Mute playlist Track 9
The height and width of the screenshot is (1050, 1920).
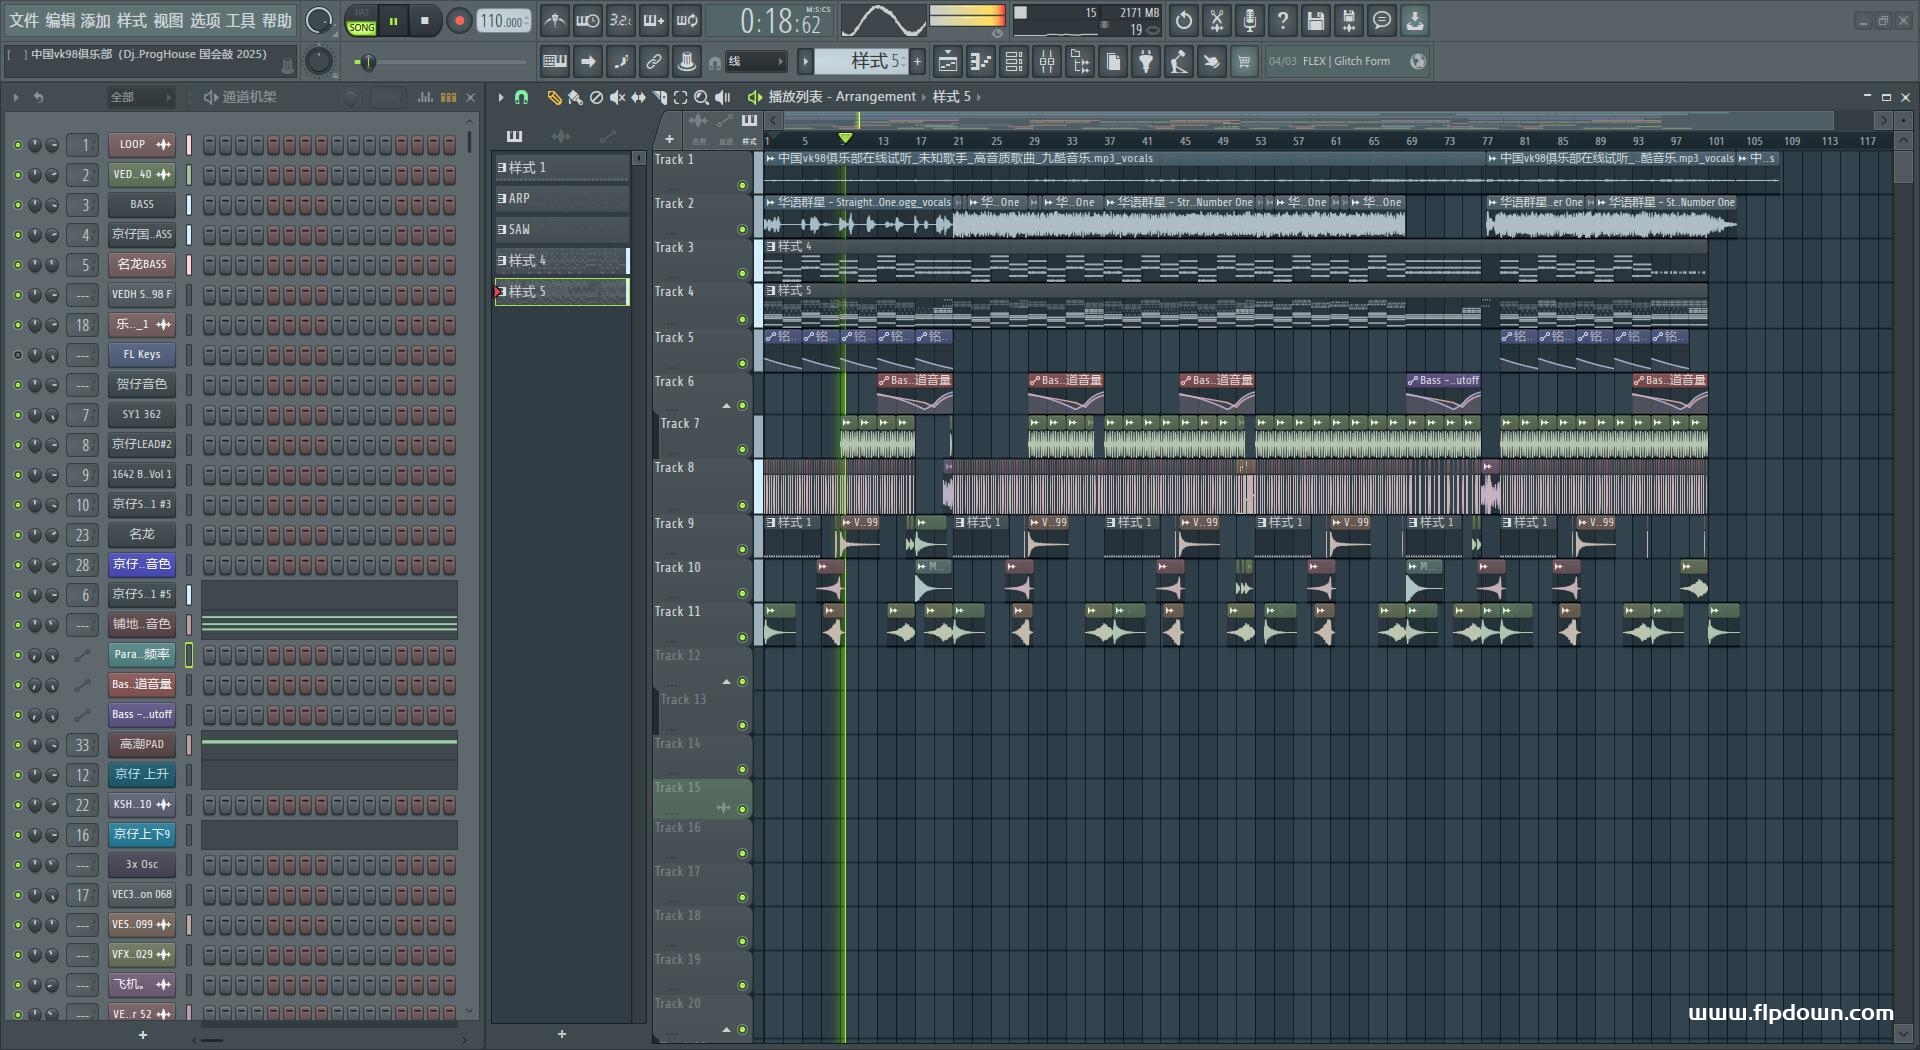(742, 549)
